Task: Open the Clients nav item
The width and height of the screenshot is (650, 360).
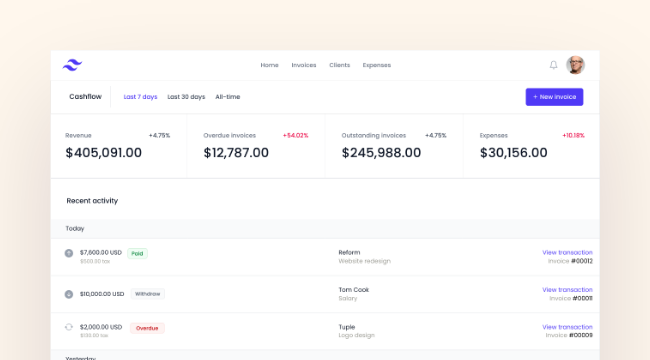Action: coord(340,65)
